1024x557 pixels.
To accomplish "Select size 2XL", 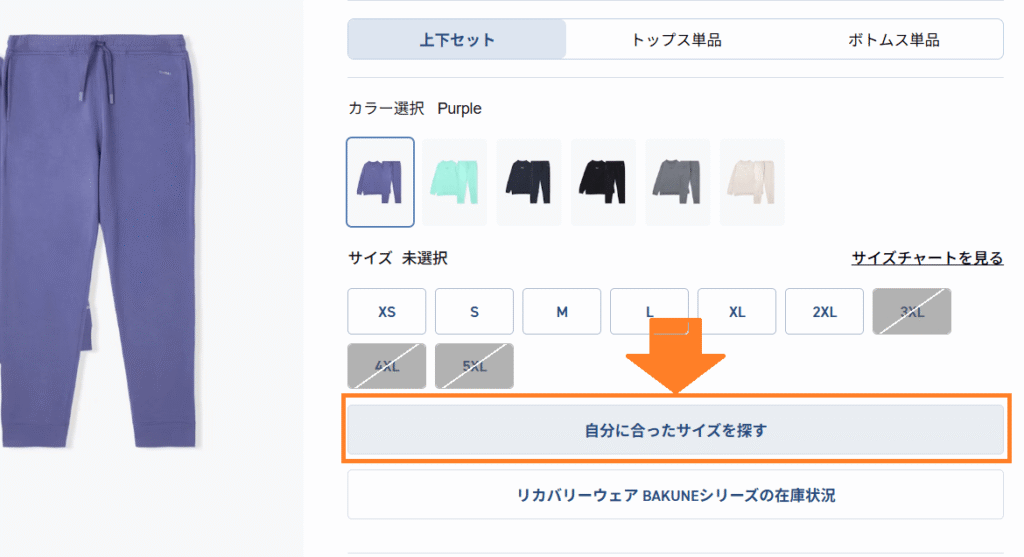I will click(824, 311).
